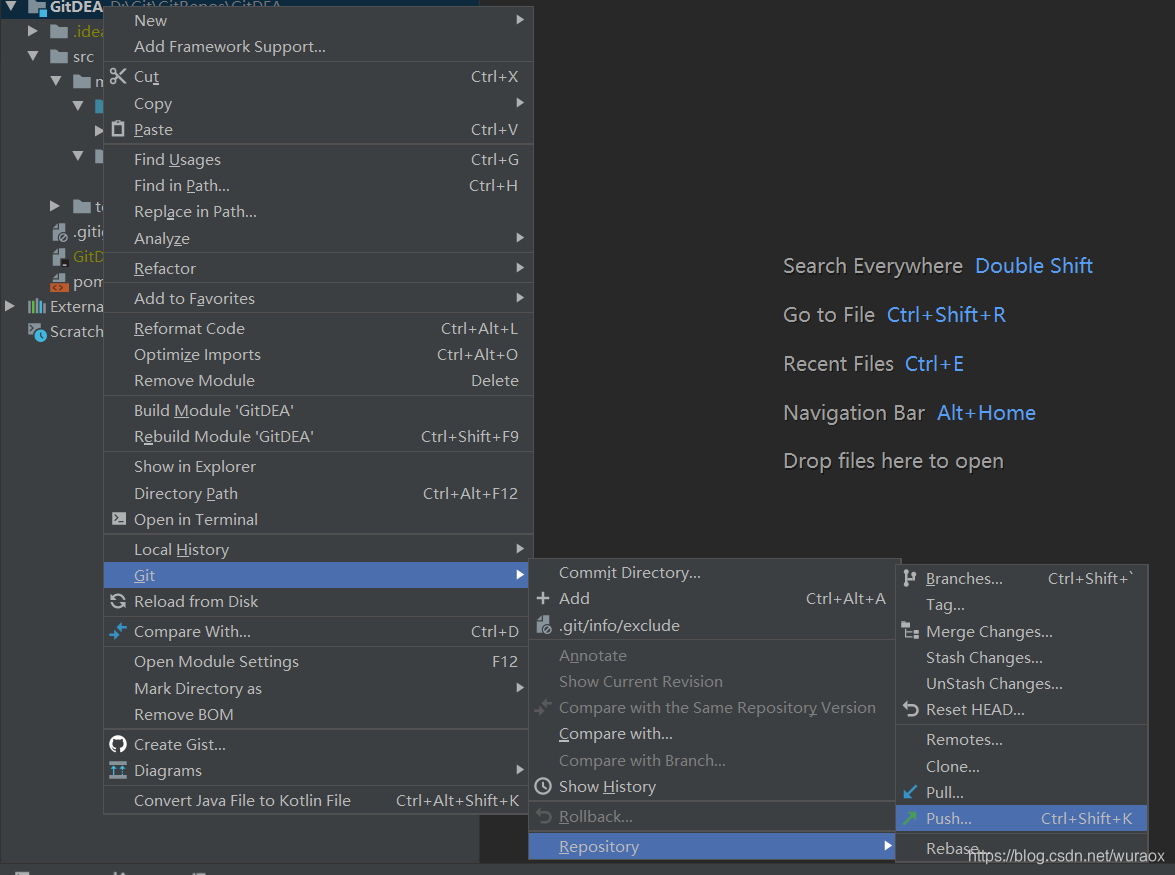This screenshot has height=875, width=1175.
Task: Click the .gitignore file icon in tree
Action: point(59,232)
